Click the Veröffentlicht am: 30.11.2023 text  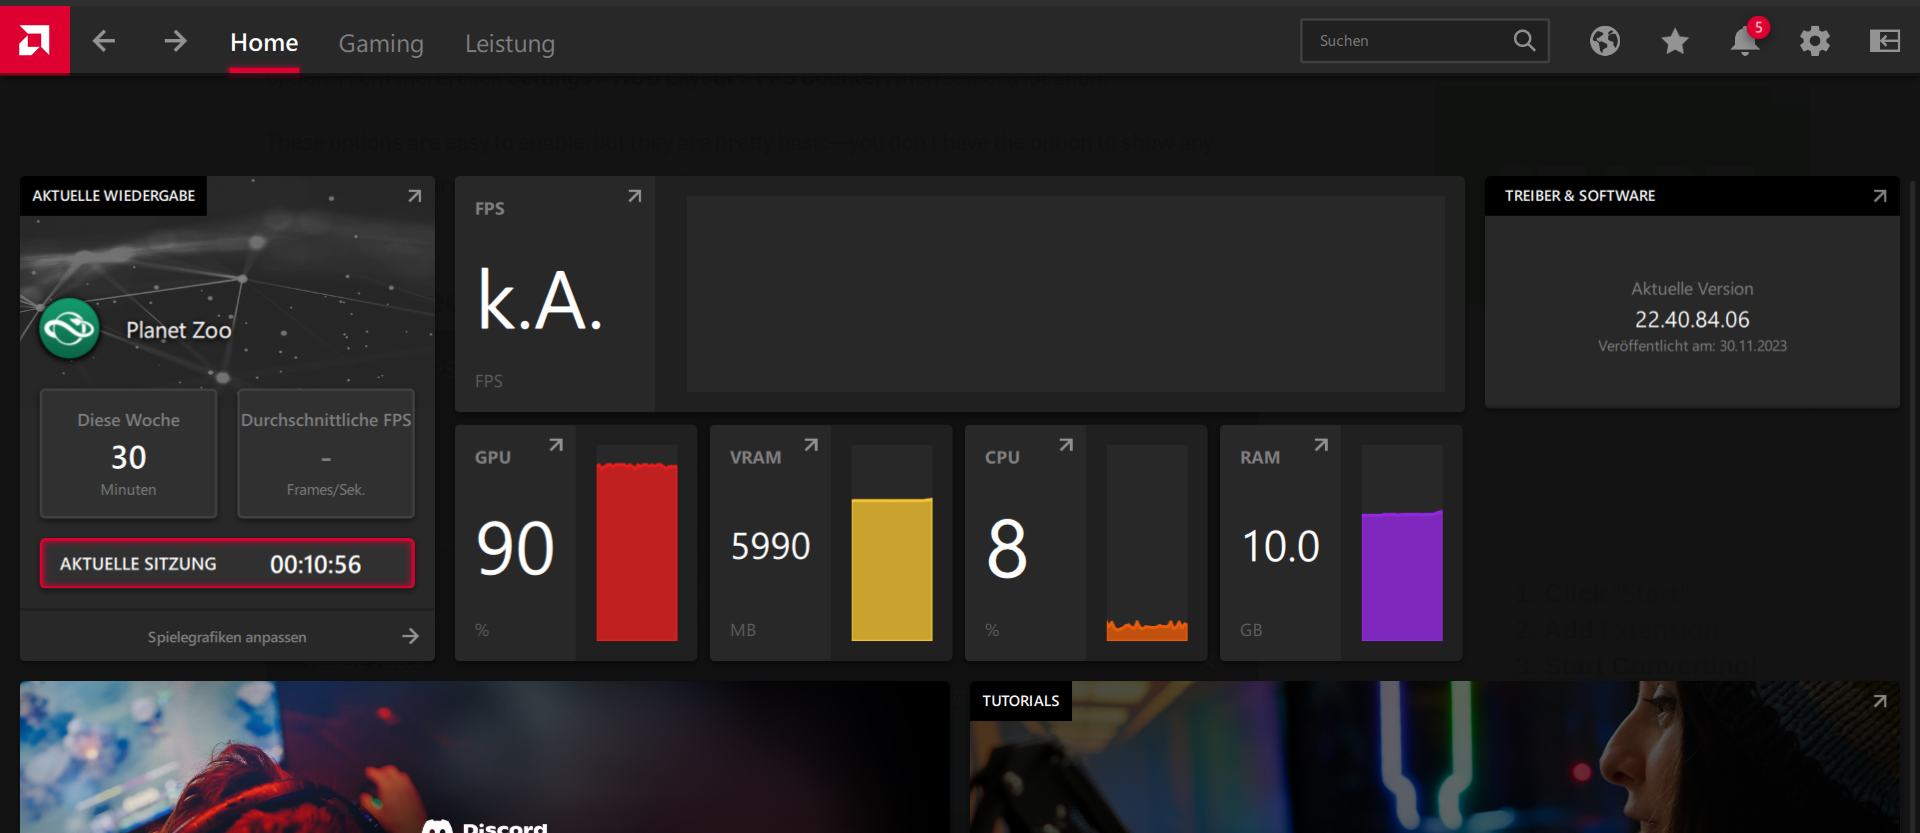pyautogui.click(x=1692, y=346)
